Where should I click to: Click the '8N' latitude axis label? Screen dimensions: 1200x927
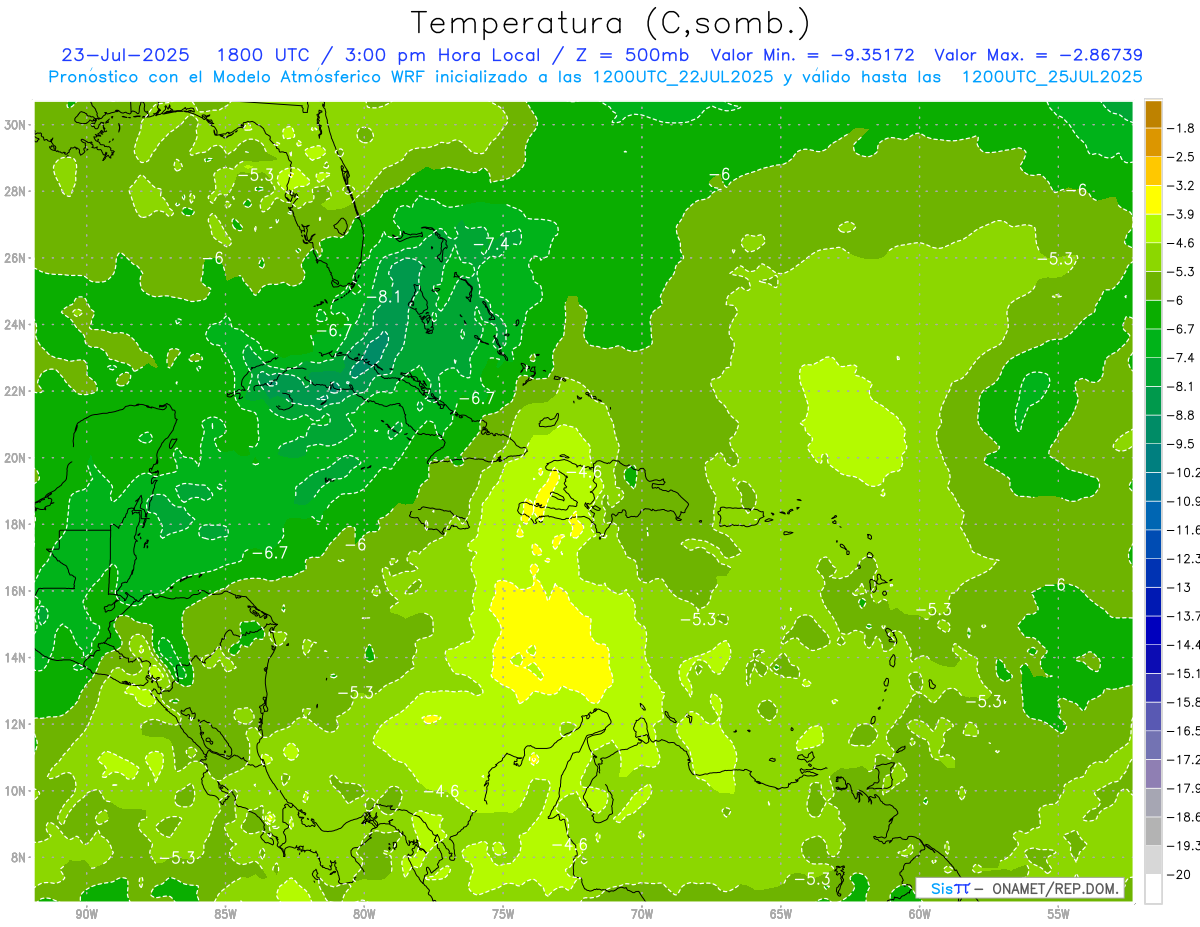coord(20,857)
